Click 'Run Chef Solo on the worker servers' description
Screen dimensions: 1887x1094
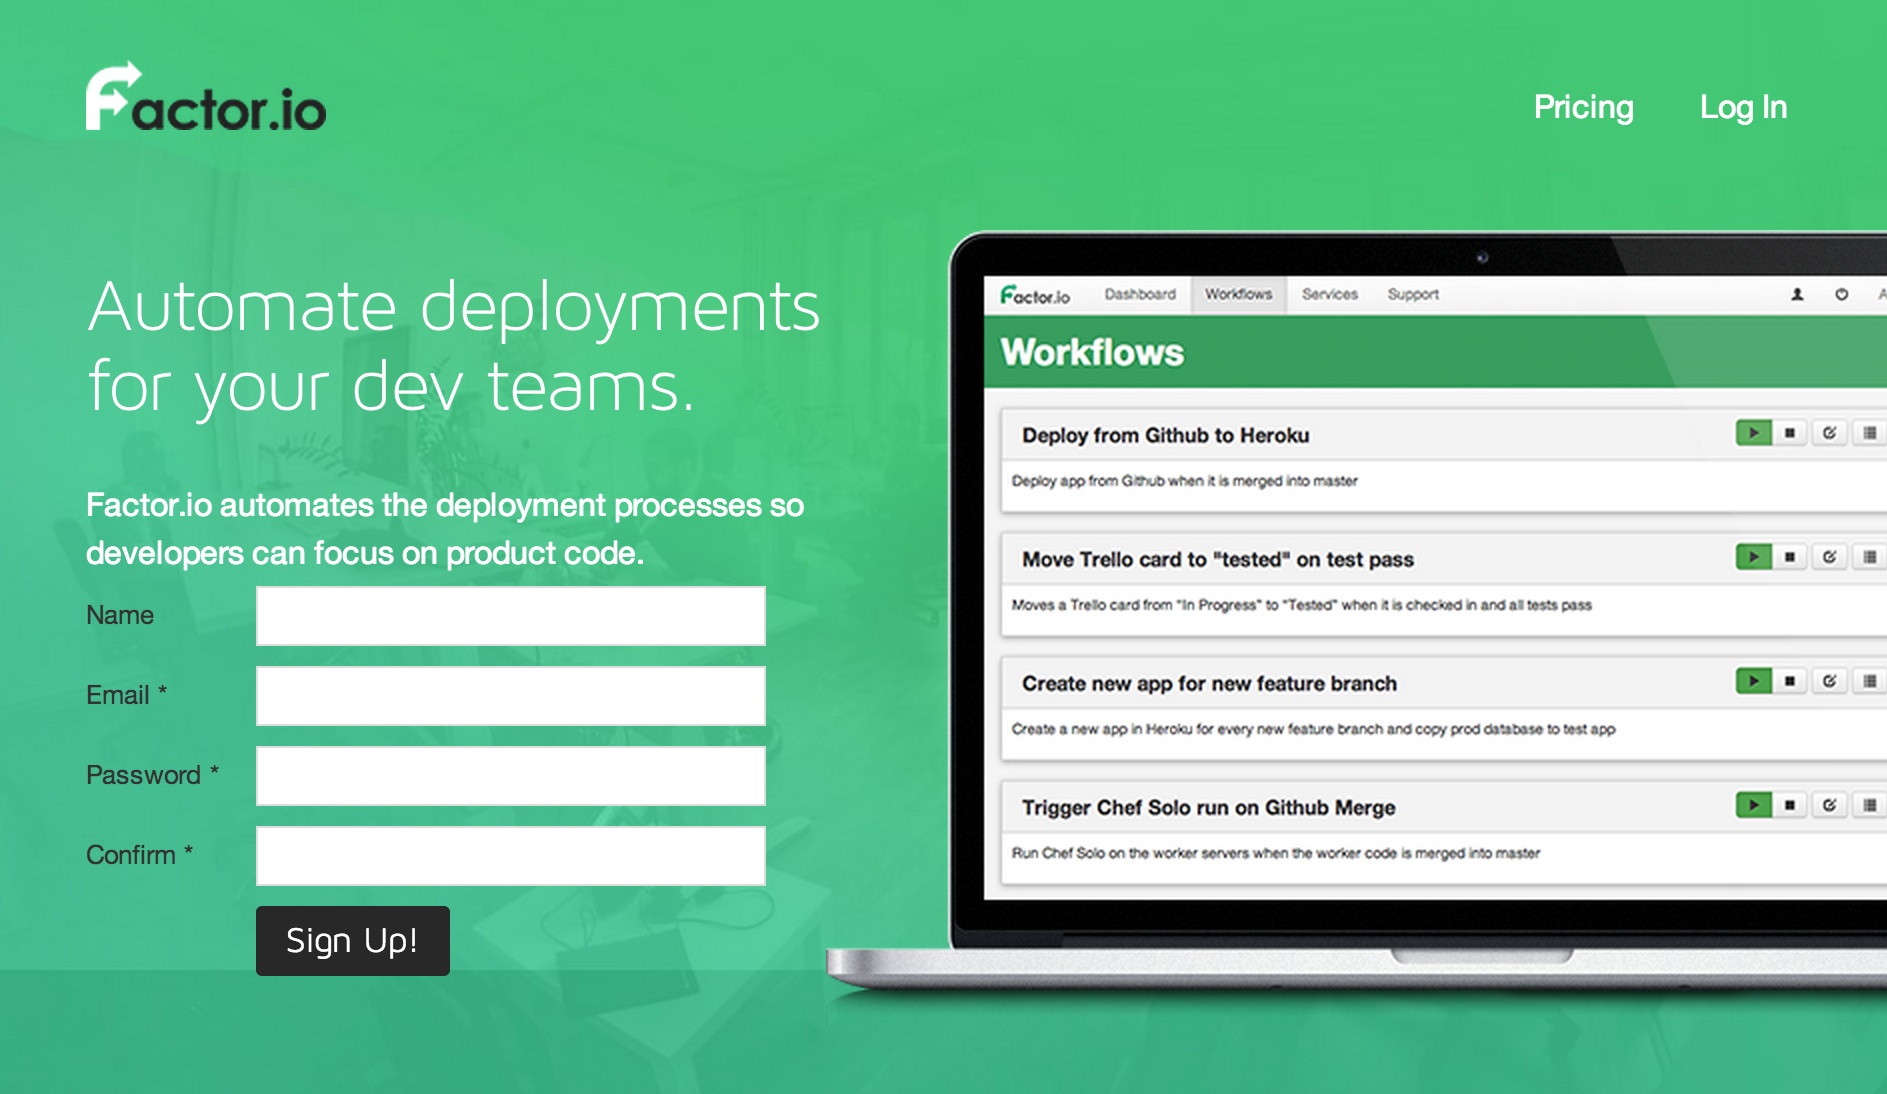(x=1275, y=853)
